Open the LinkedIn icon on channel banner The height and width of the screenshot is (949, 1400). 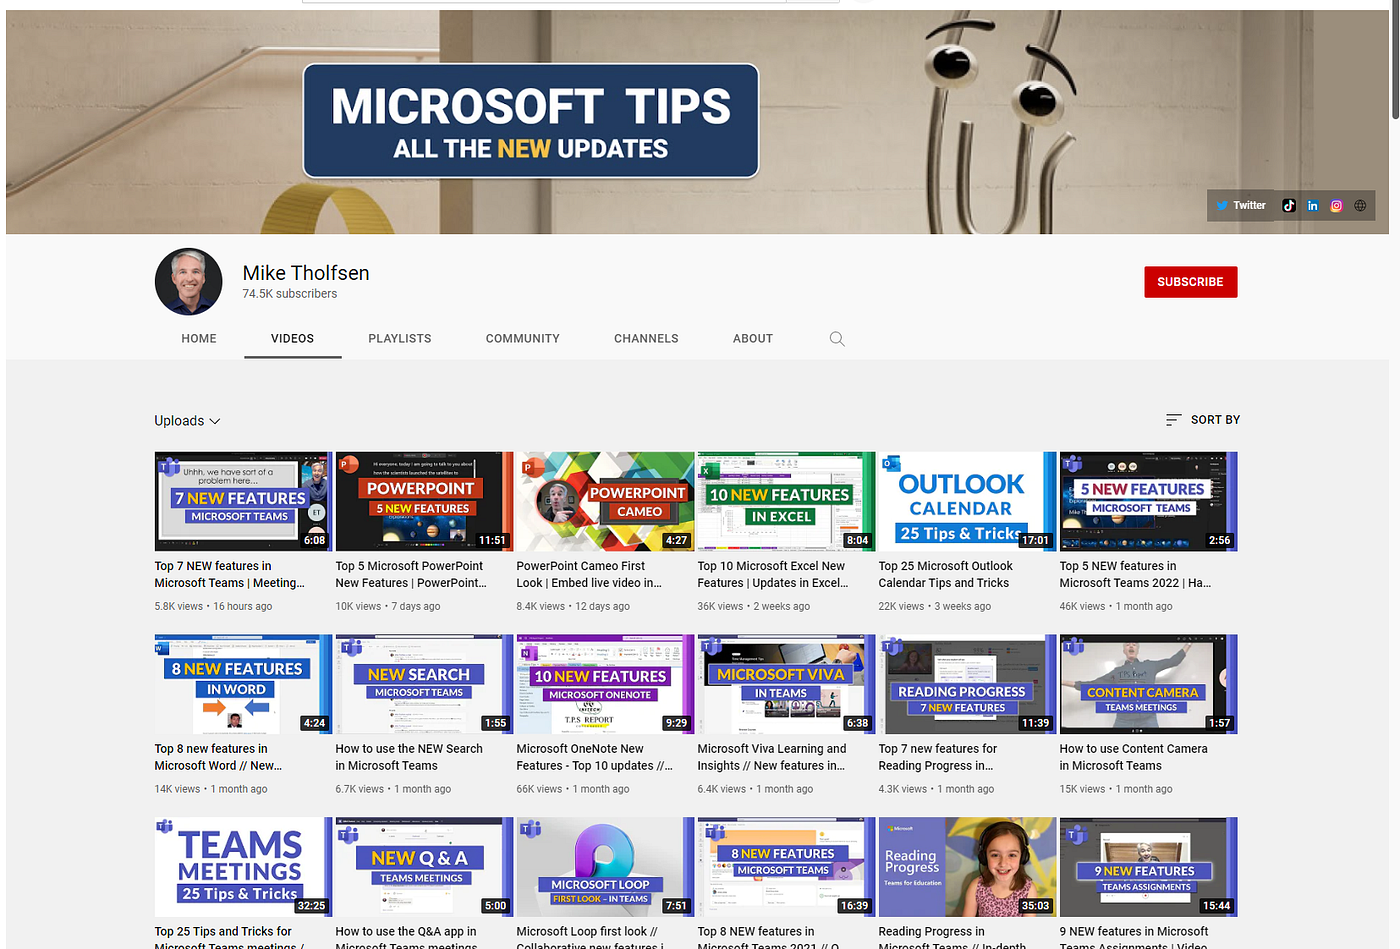point(1313,205)
